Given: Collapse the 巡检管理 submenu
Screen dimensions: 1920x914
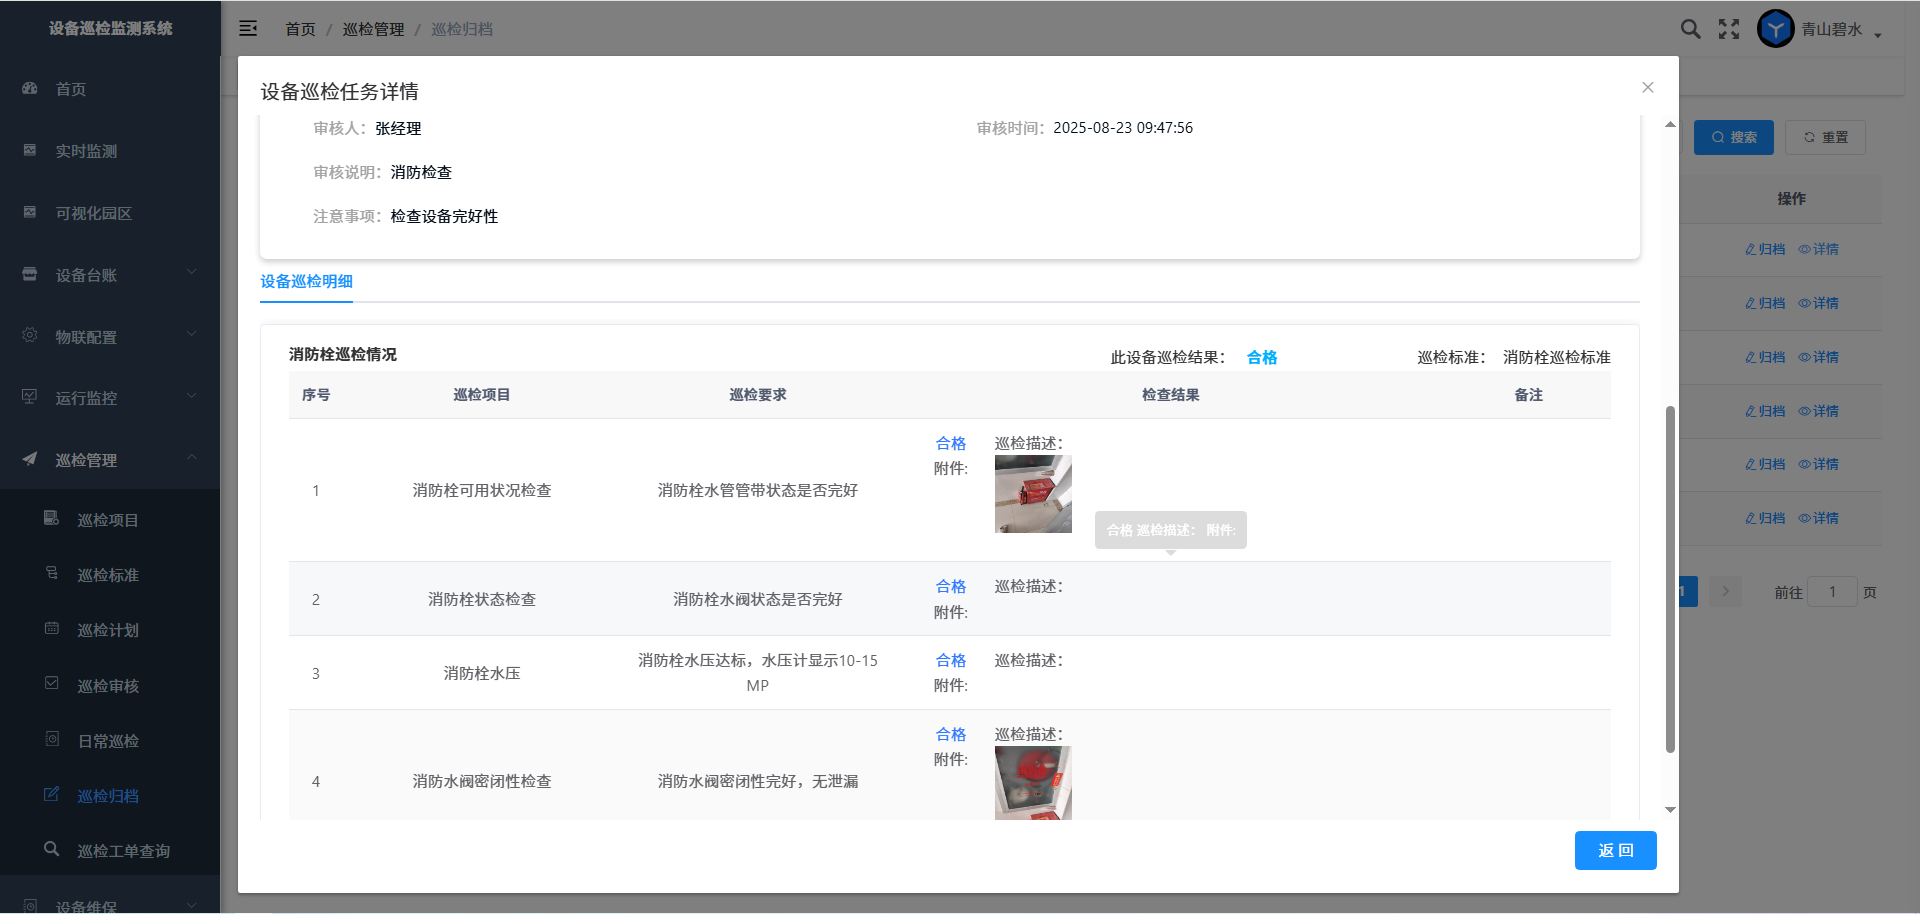Looking at the screenshot, I should [110, 460].
